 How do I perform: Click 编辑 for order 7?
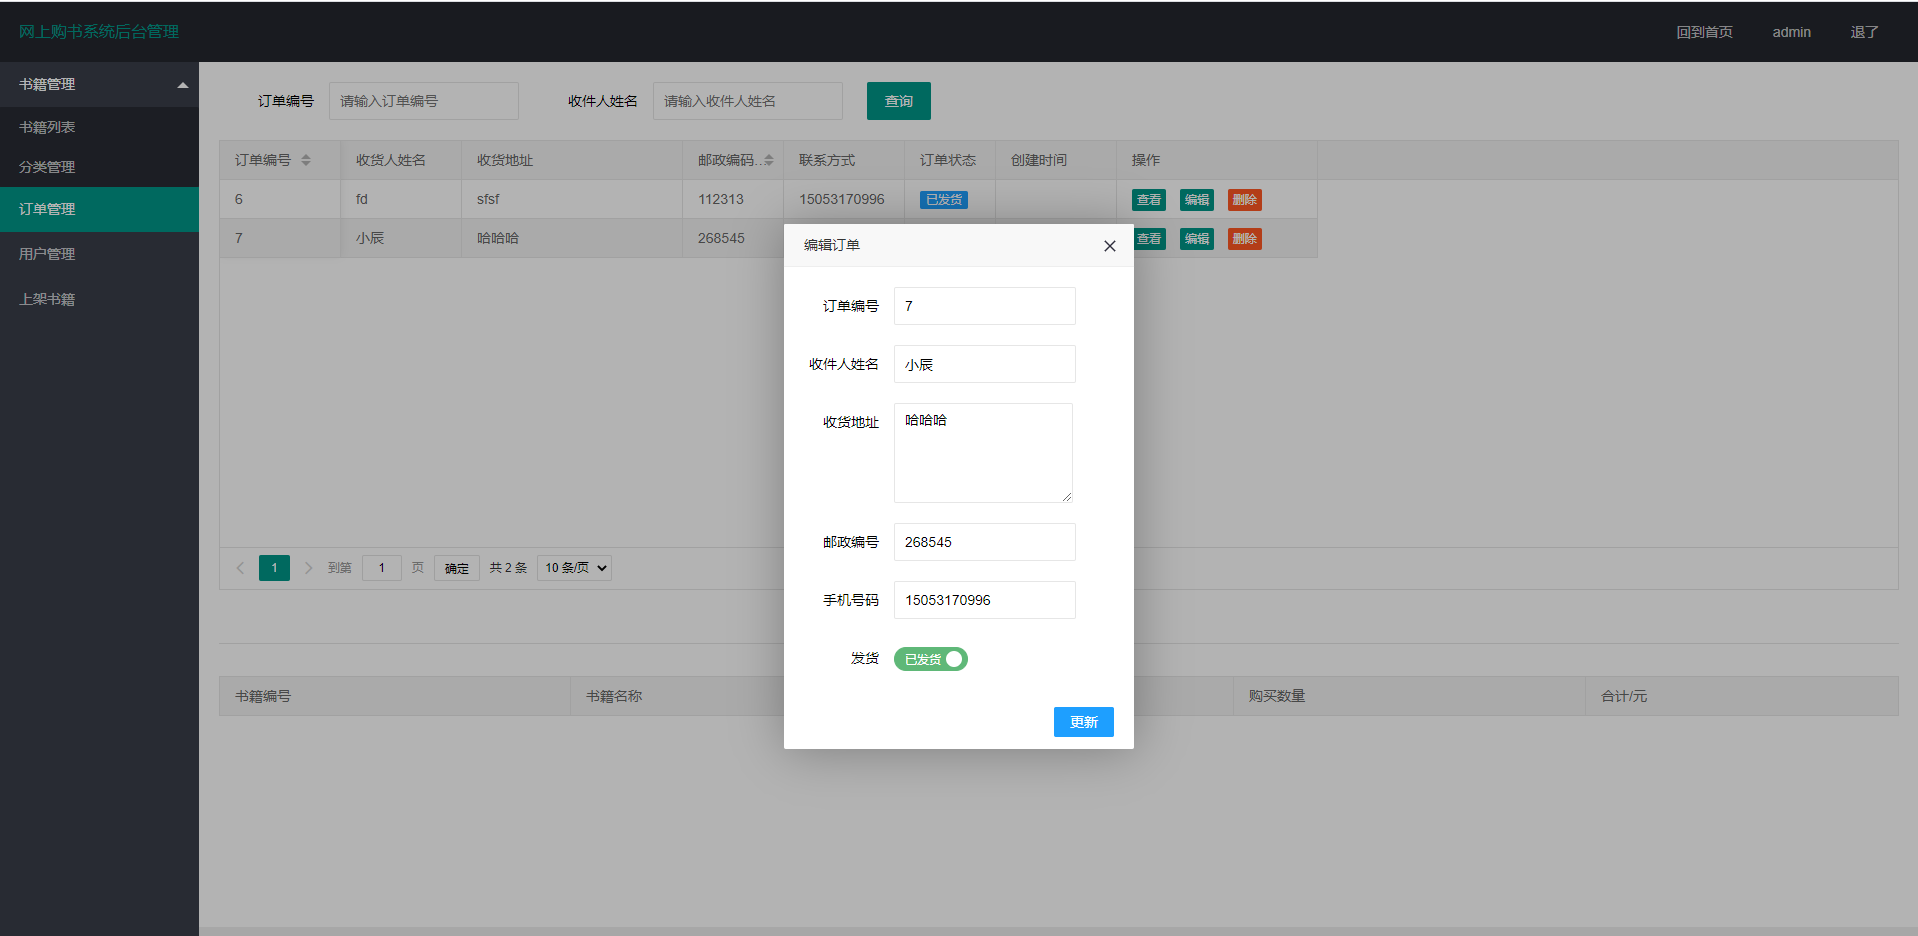pyautogui.click(x=1197, y=239)
